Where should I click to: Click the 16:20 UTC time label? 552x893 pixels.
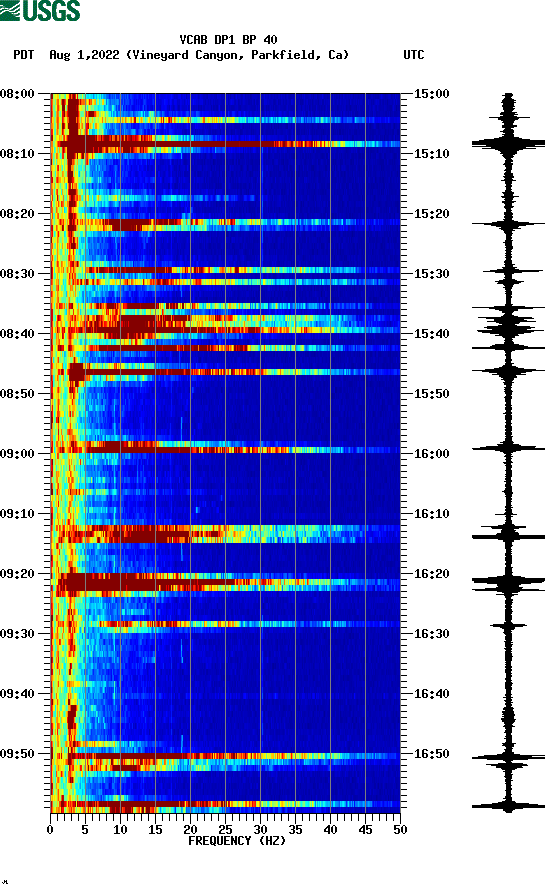pos(431,574)
